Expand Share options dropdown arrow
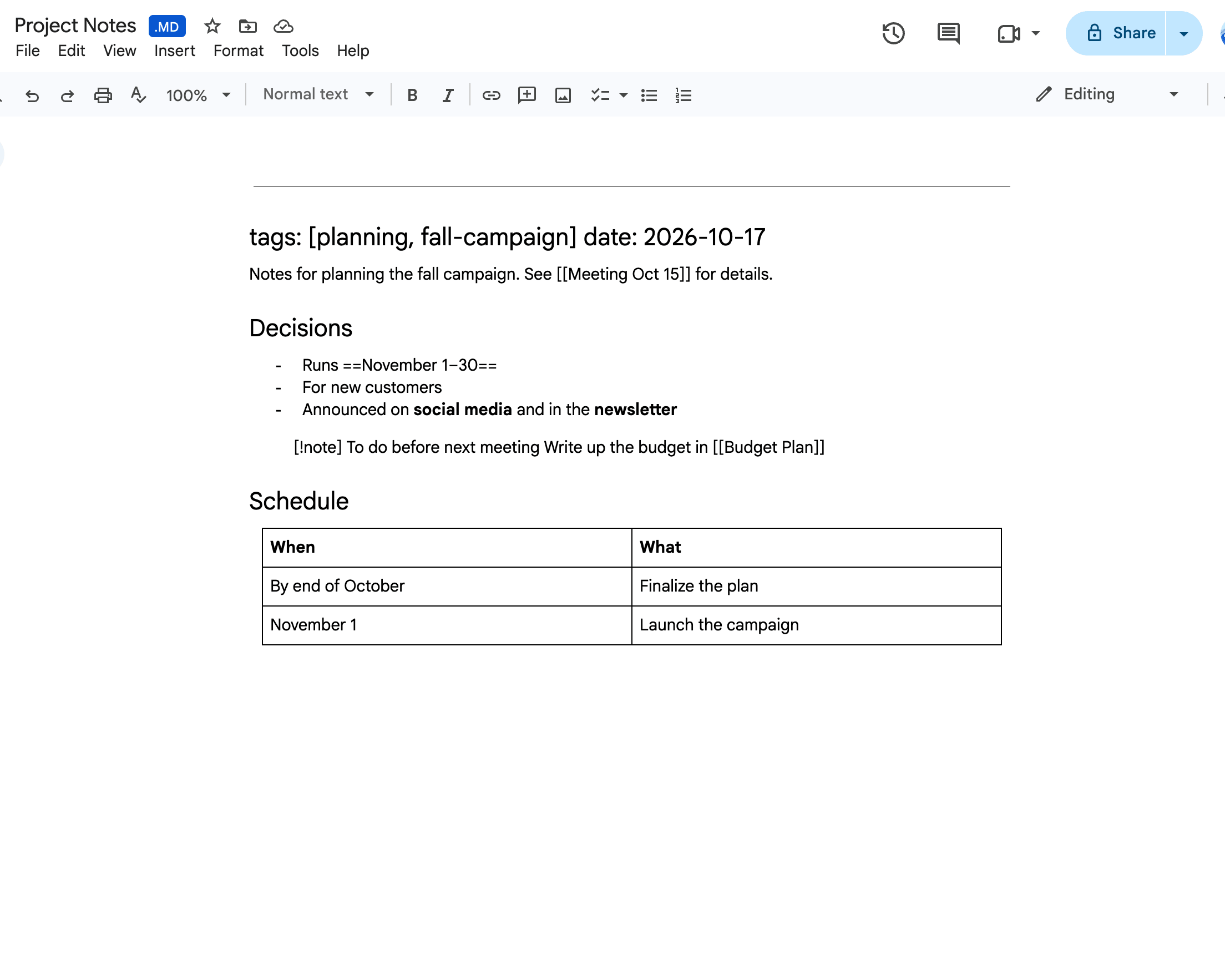The image size is (1225, 980). pos(1184,33)
